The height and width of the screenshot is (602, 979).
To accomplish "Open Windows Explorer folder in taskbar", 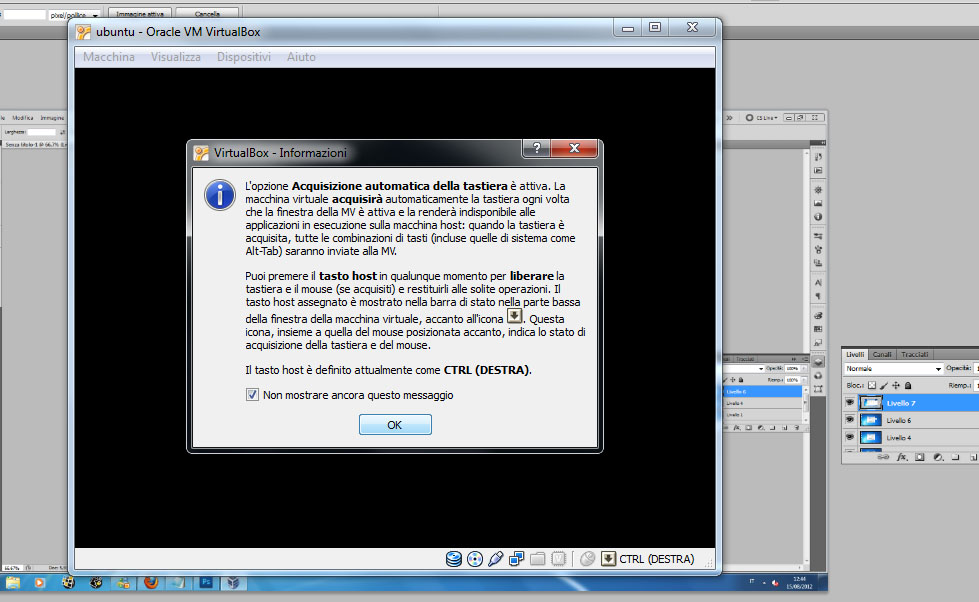I will (12, 583).
